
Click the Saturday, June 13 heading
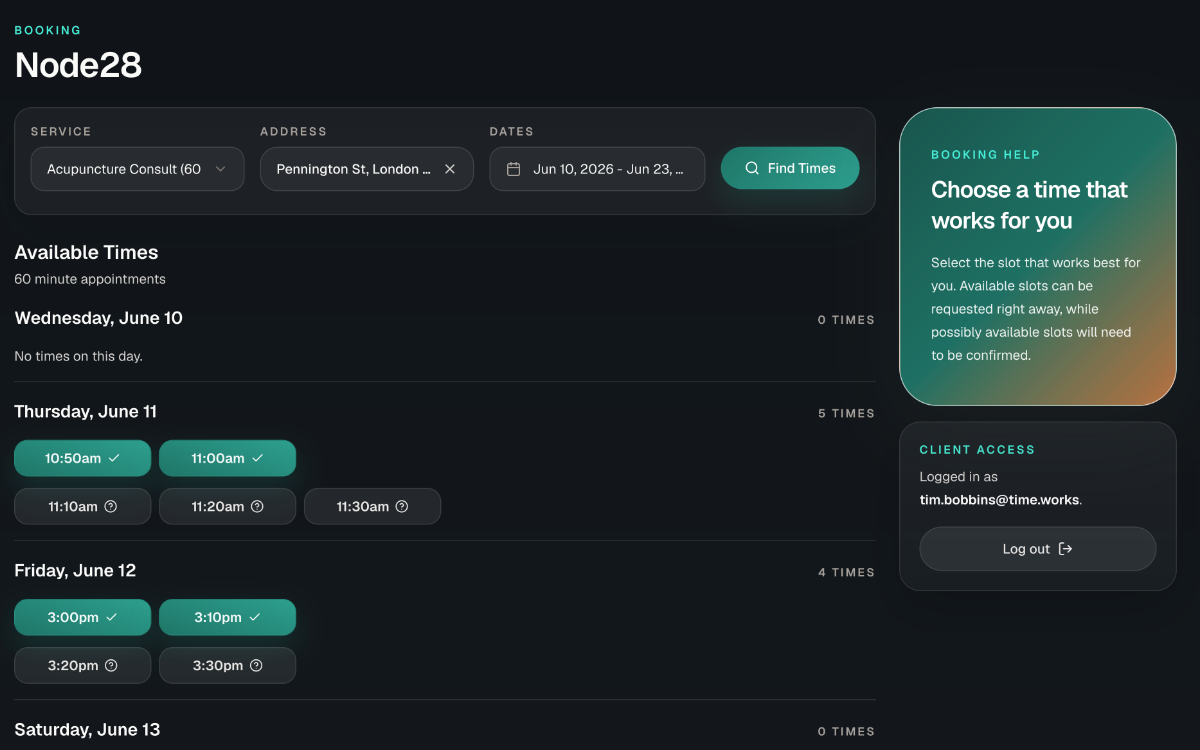click(87, 729)
